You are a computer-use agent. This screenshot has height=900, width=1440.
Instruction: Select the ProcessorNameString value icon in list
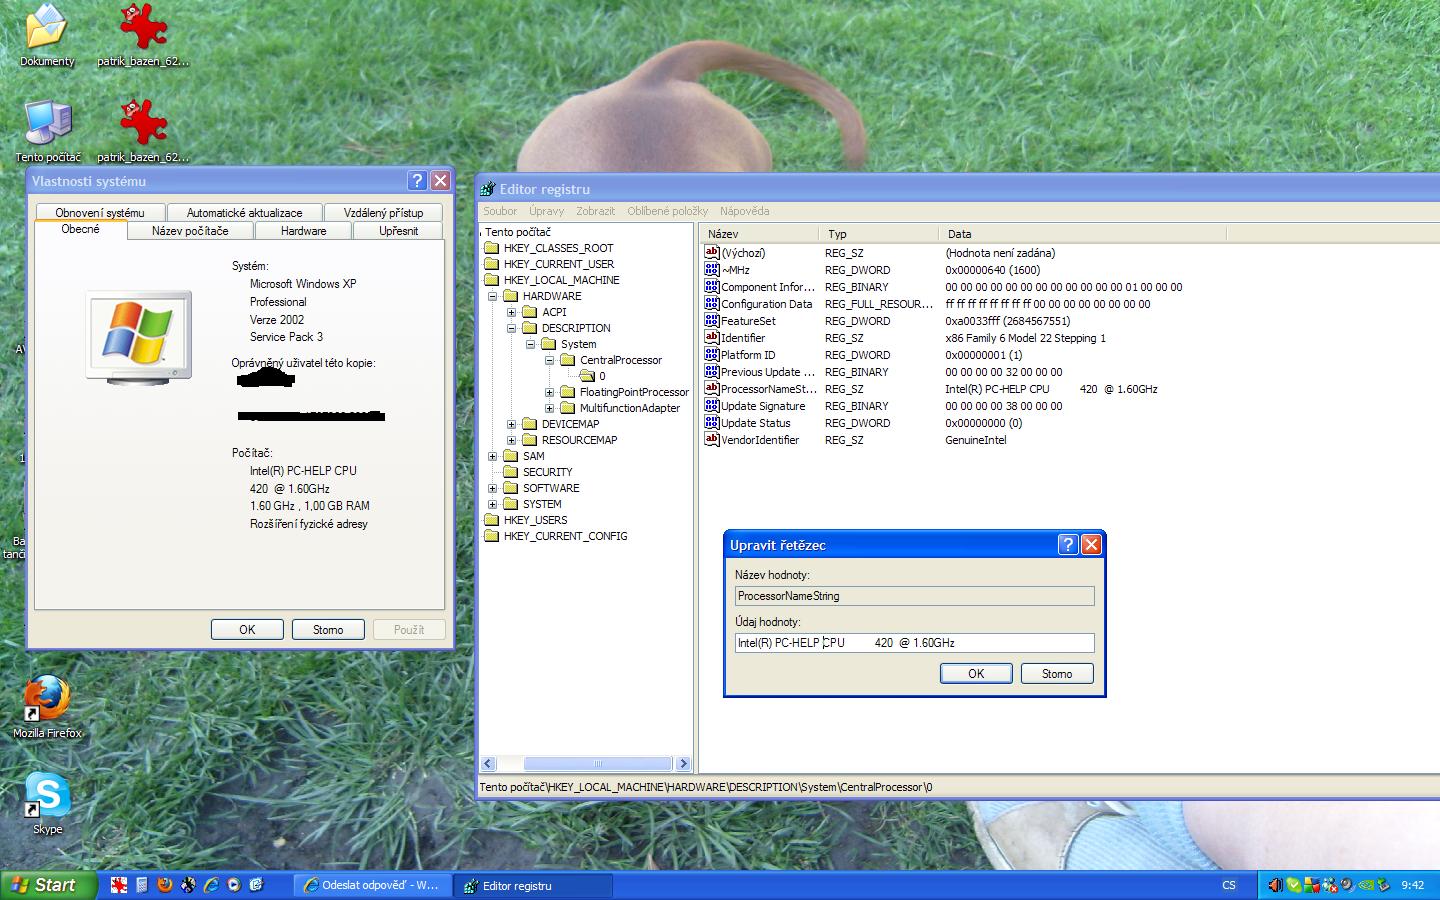tap(712, 389)
